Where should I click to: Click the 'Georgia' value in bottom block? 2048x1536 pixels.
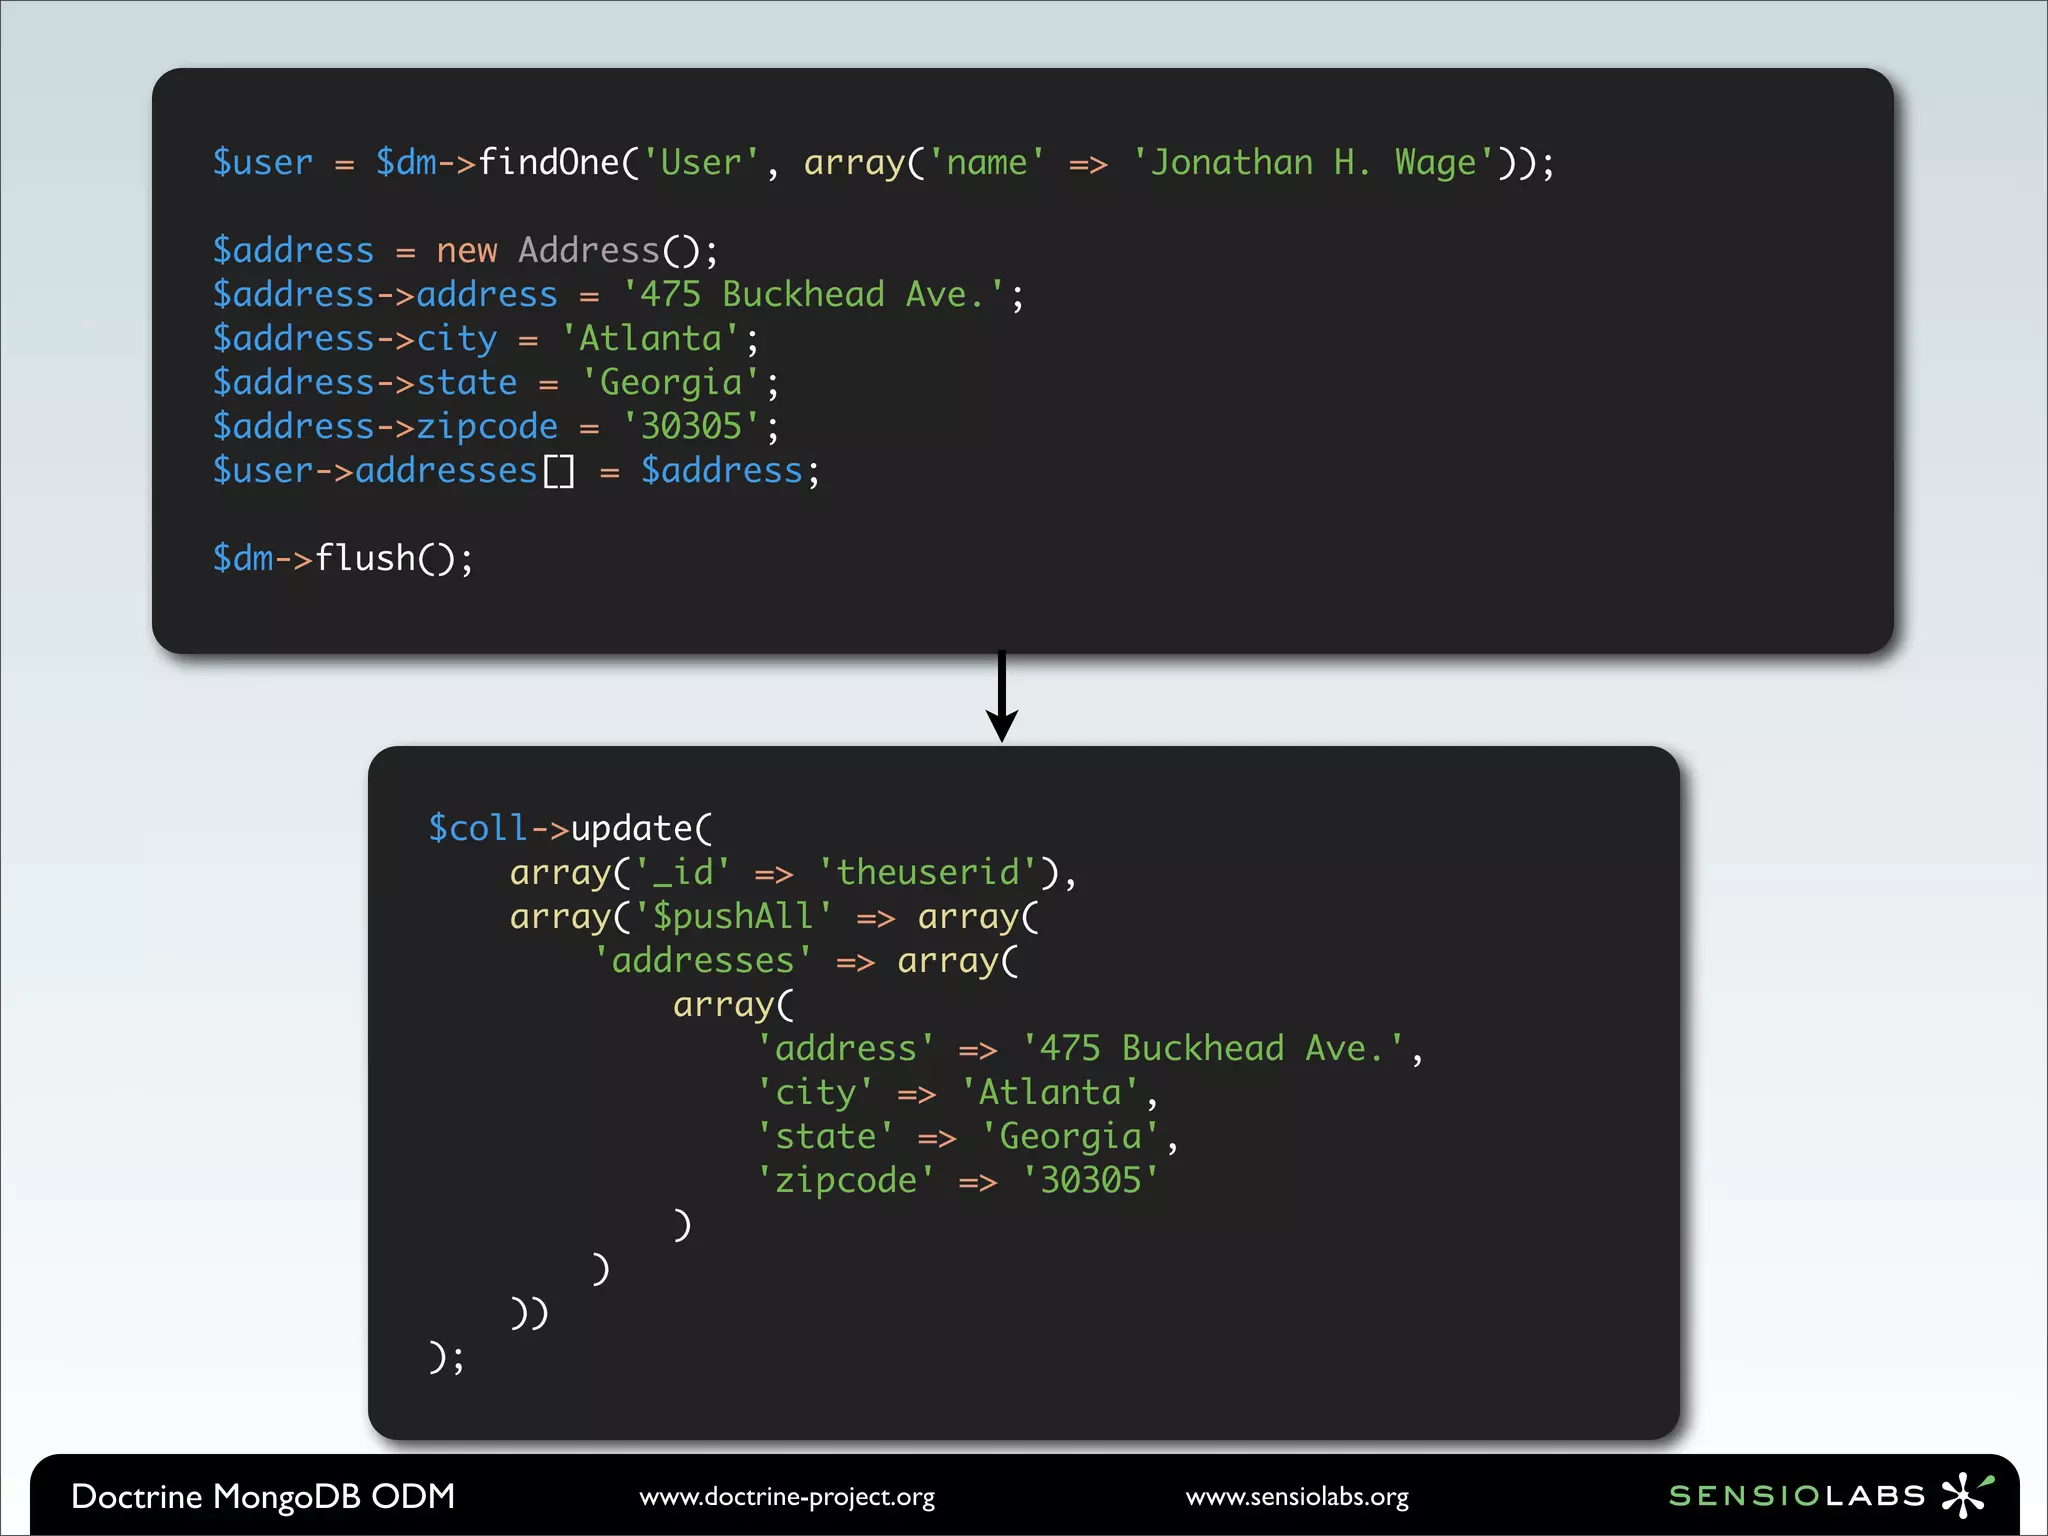click(x=1070, y=1136)
